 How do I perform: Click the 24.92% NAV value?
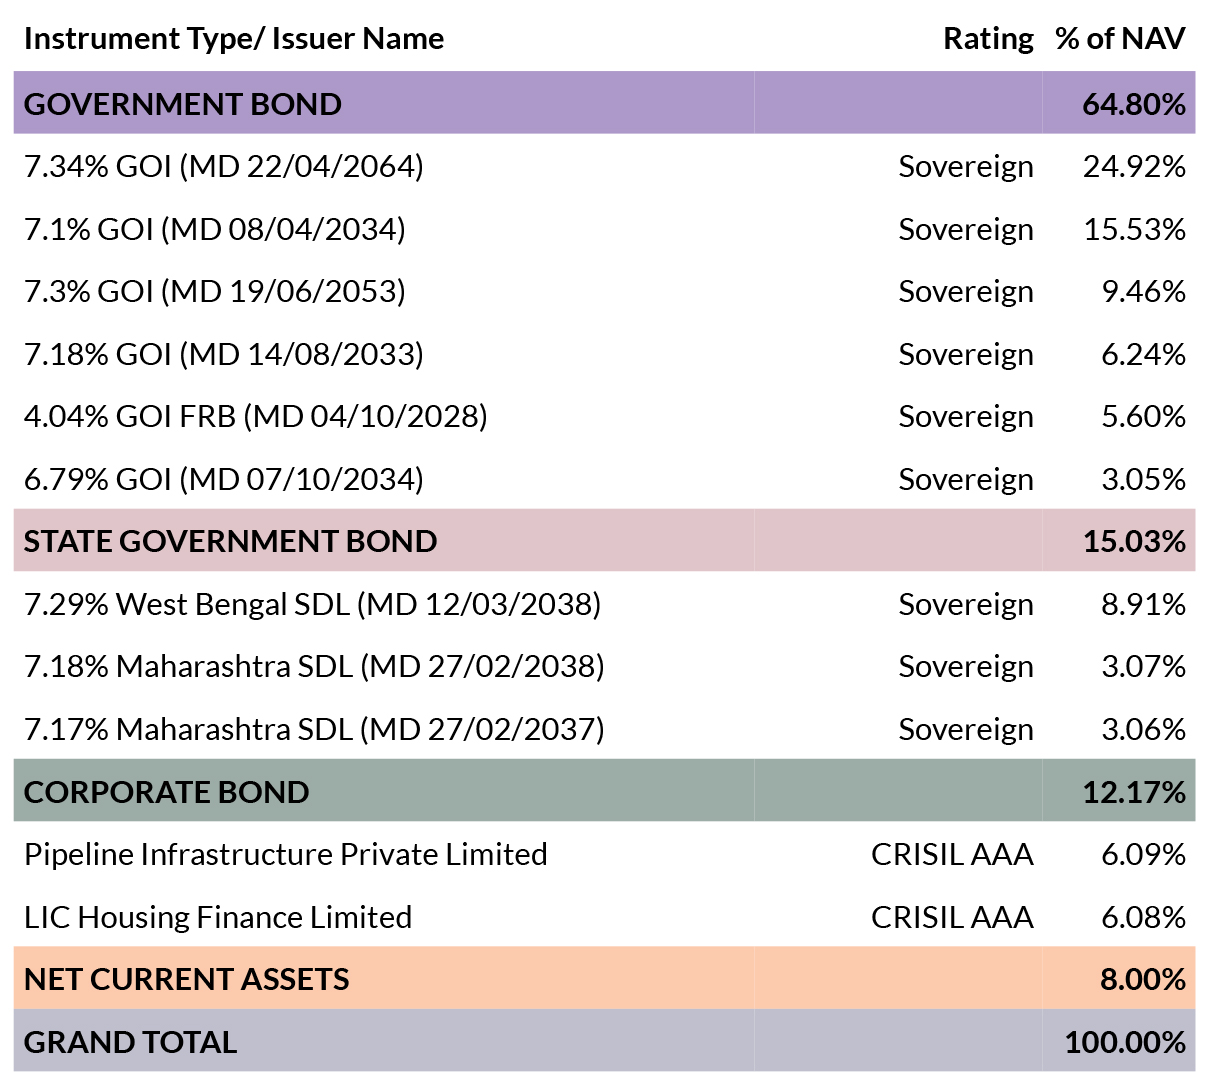coord(1134,166)
